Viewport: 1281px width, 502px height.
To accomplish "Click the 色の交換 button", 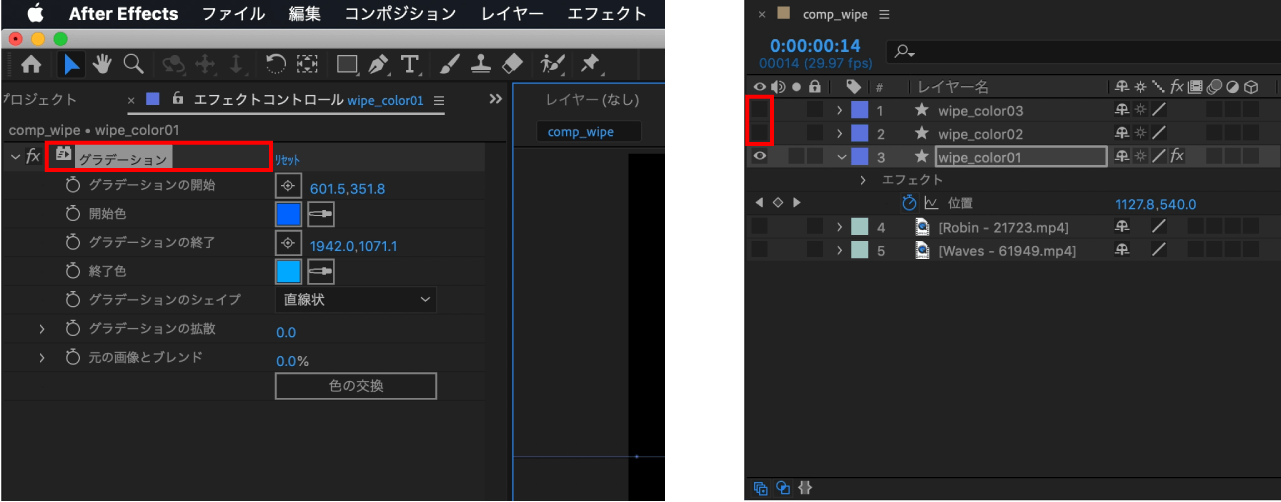I will pos(356,386).
